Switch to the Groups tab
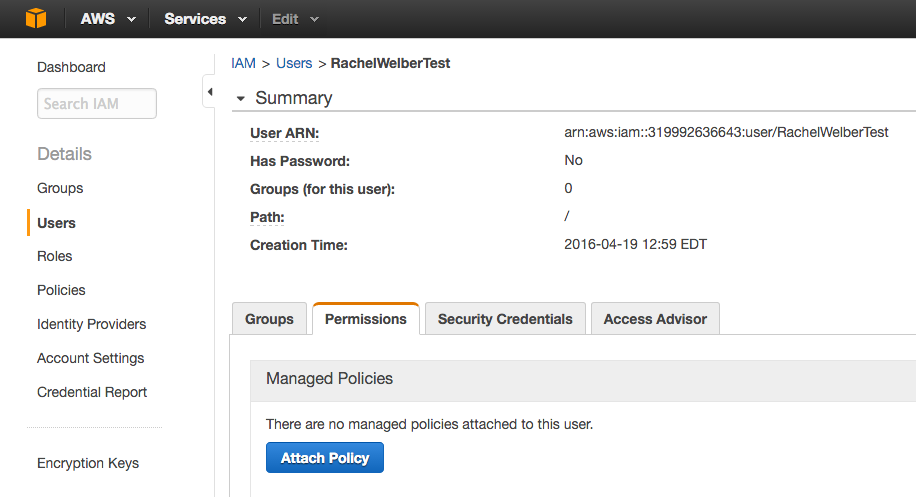 point(270,319)
